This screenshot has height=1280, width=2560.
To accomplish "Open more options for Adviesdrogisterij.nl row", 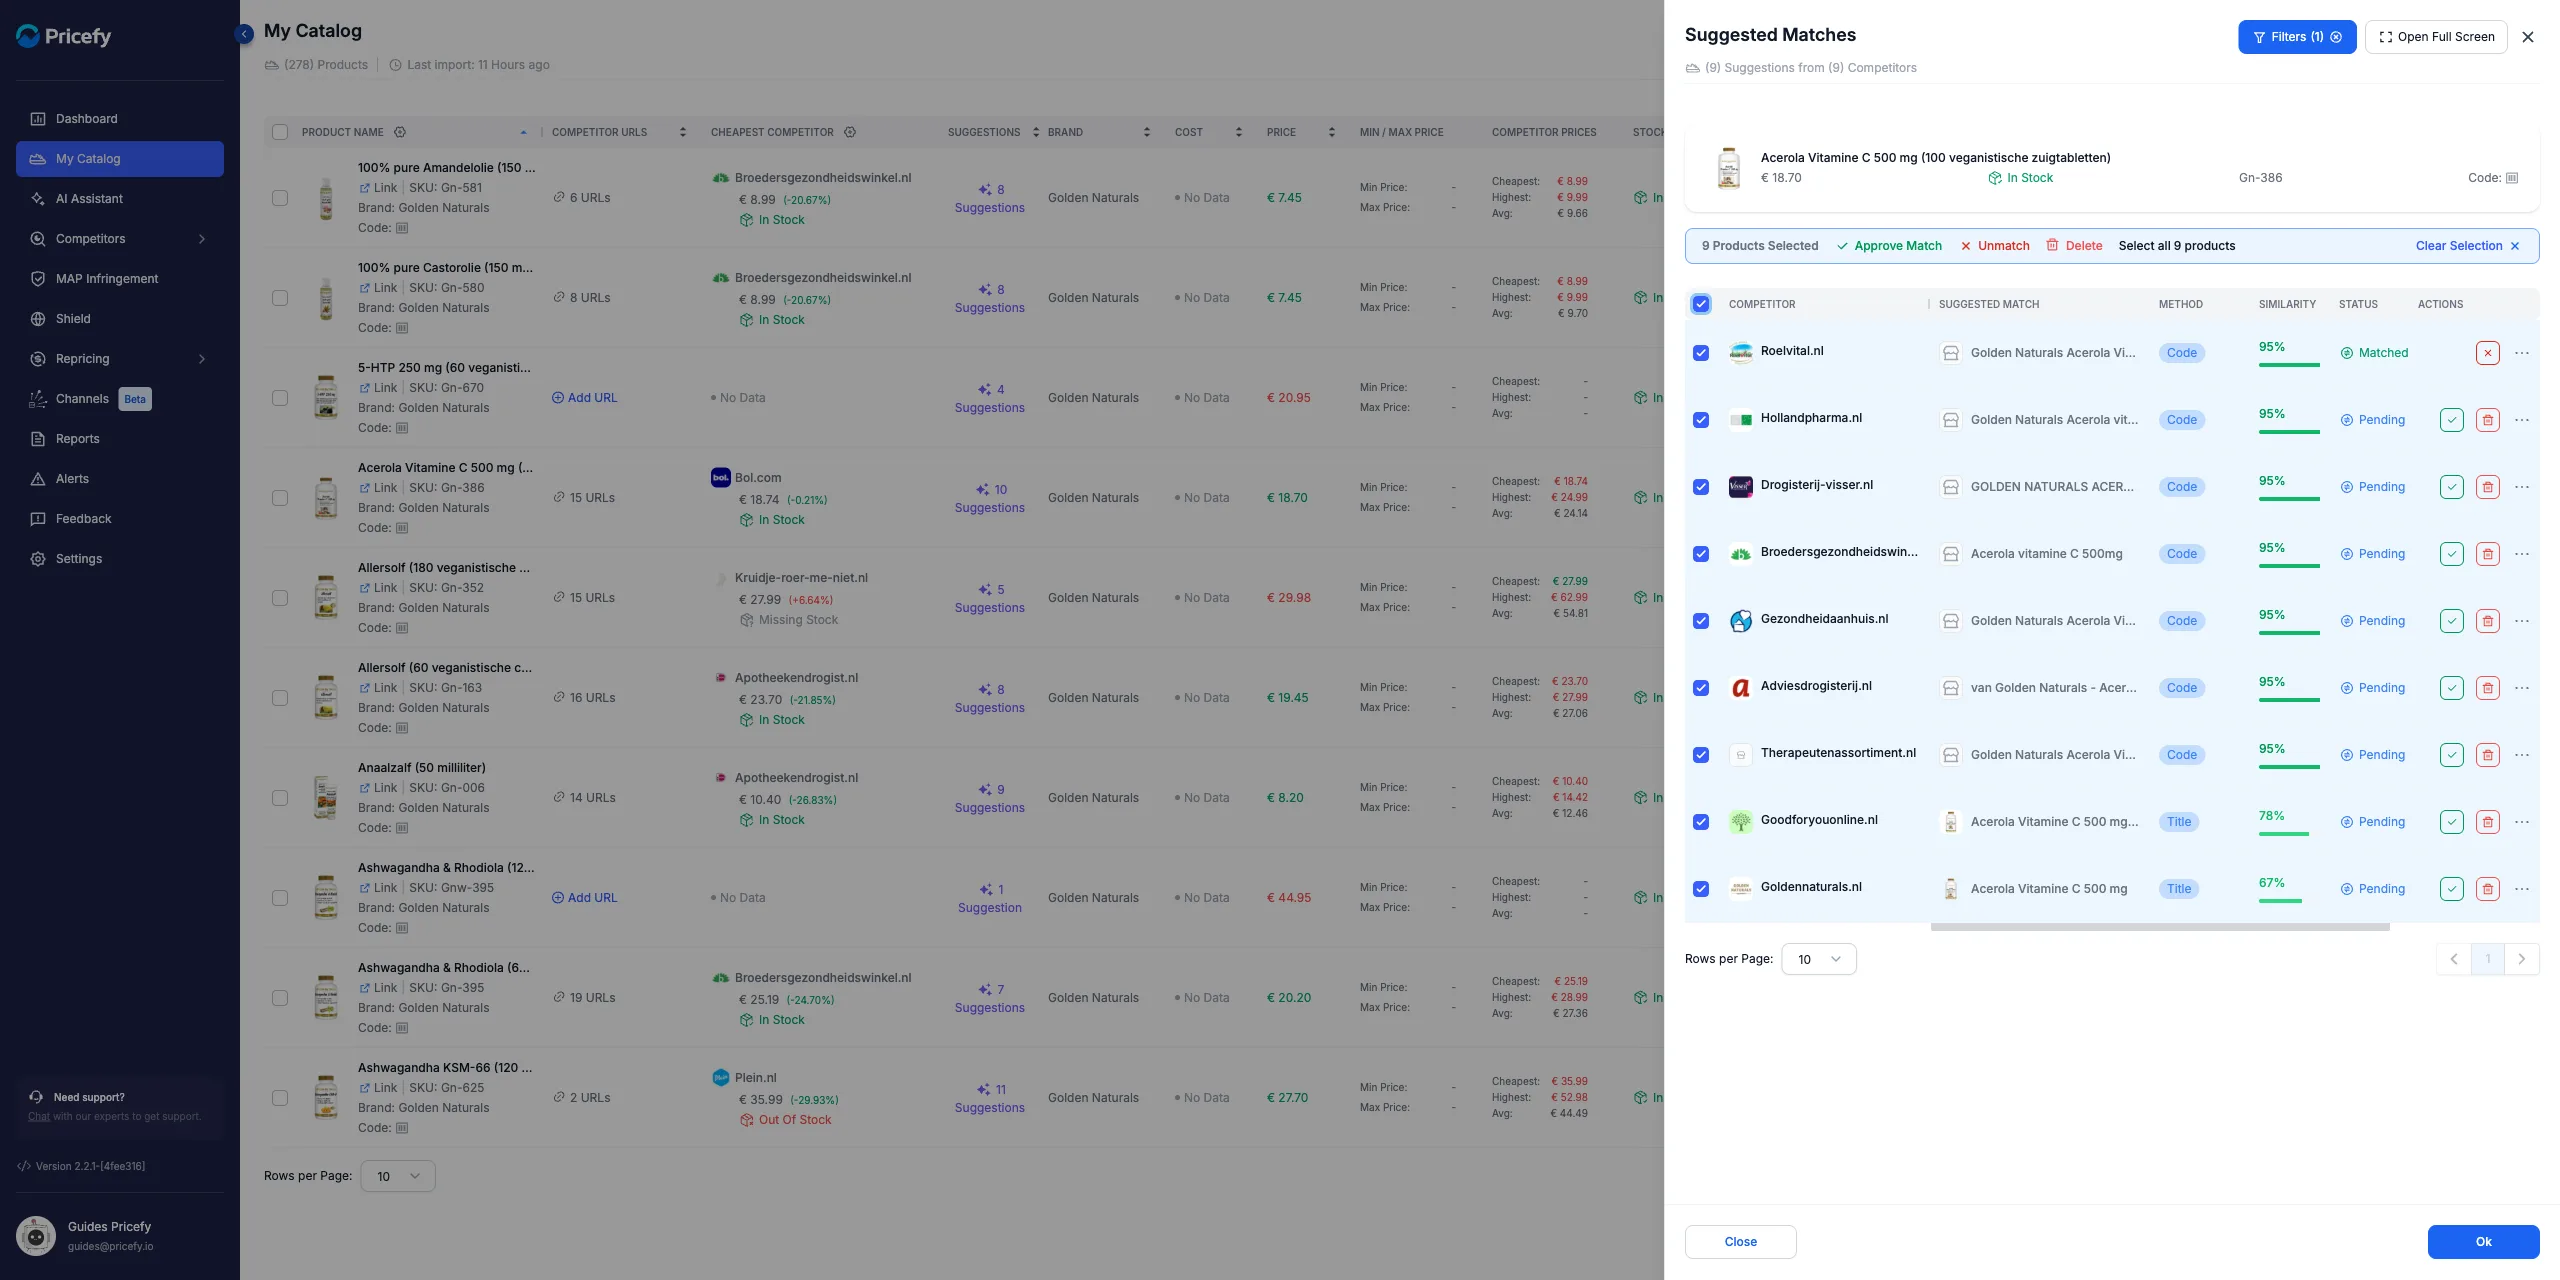I will pyautogui.click(x=2522, y=688).
